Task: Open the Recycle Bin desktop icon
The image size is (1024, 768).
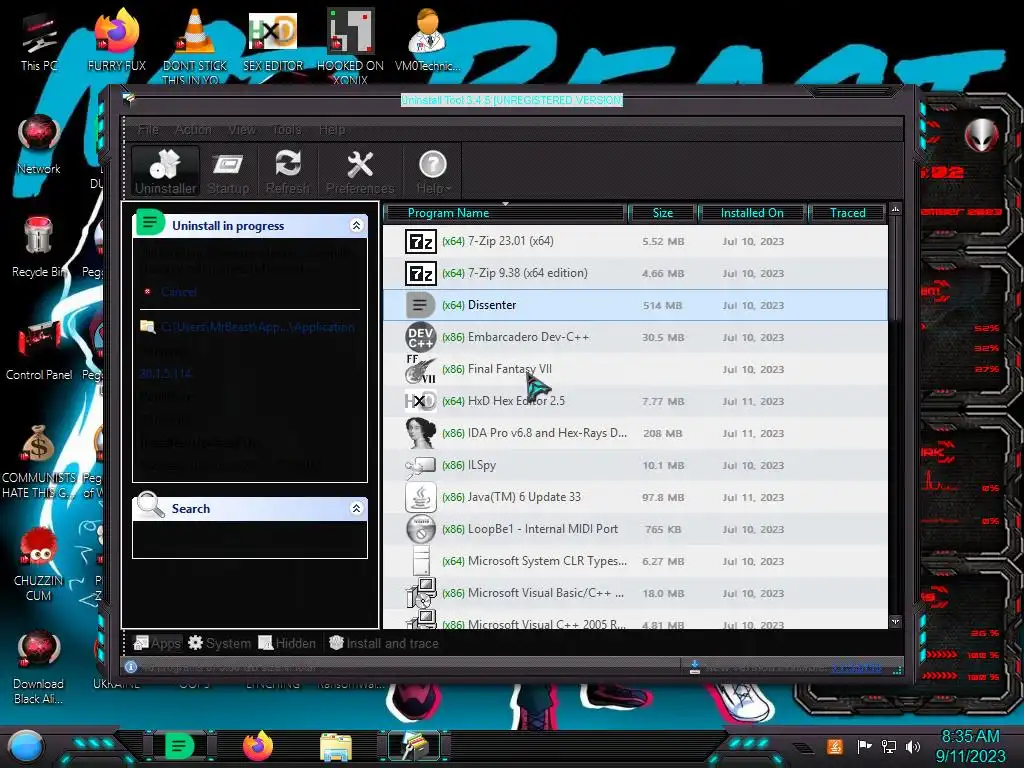Action: tap(39, 247)
